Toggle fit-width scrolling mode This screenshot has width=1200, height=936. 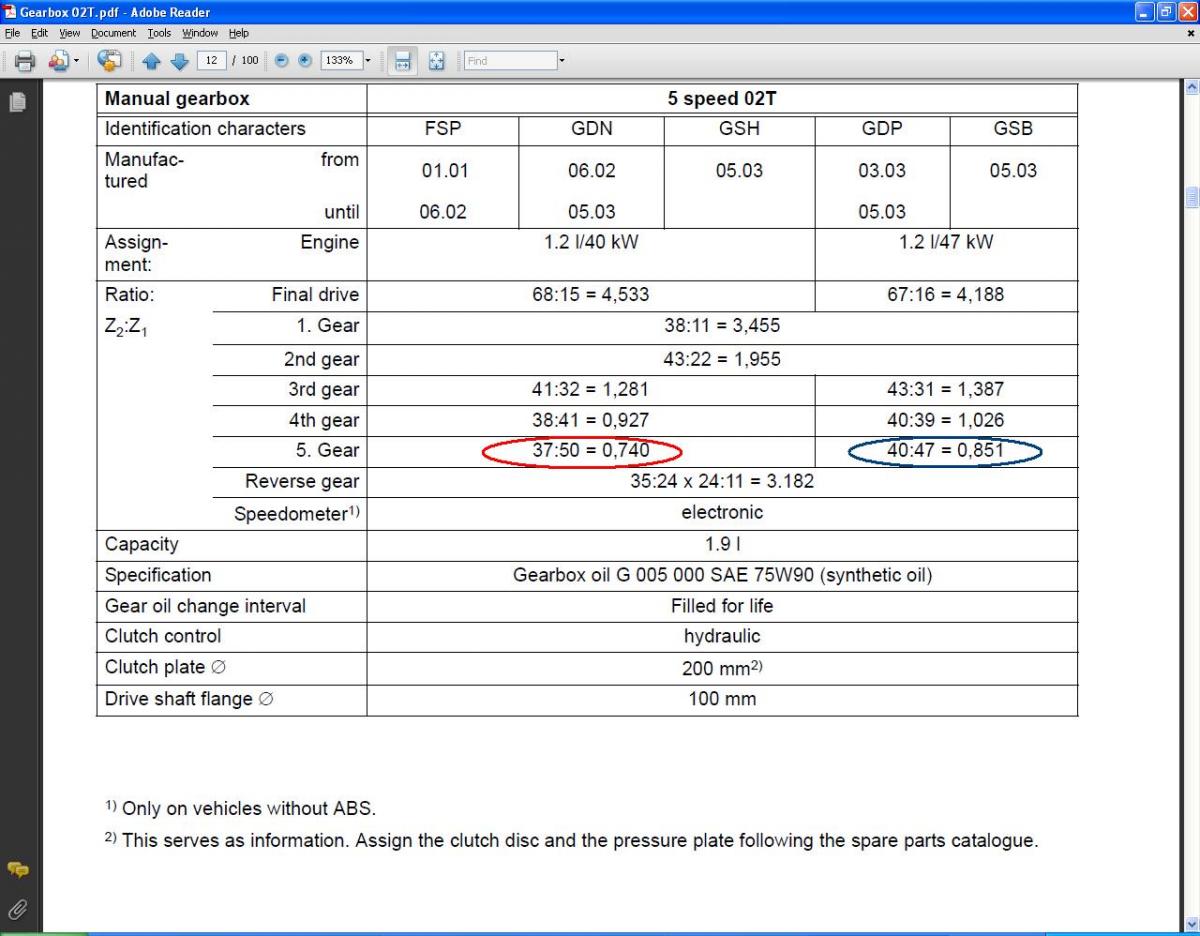click(402, 61)
